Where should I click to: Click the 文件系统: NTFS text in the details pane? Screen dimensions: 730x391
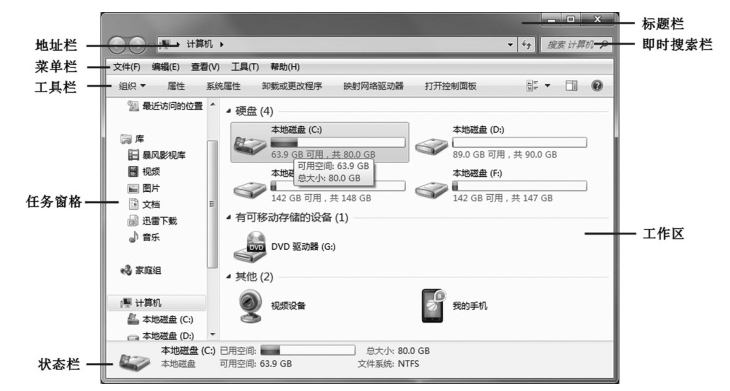click(388, 364)
